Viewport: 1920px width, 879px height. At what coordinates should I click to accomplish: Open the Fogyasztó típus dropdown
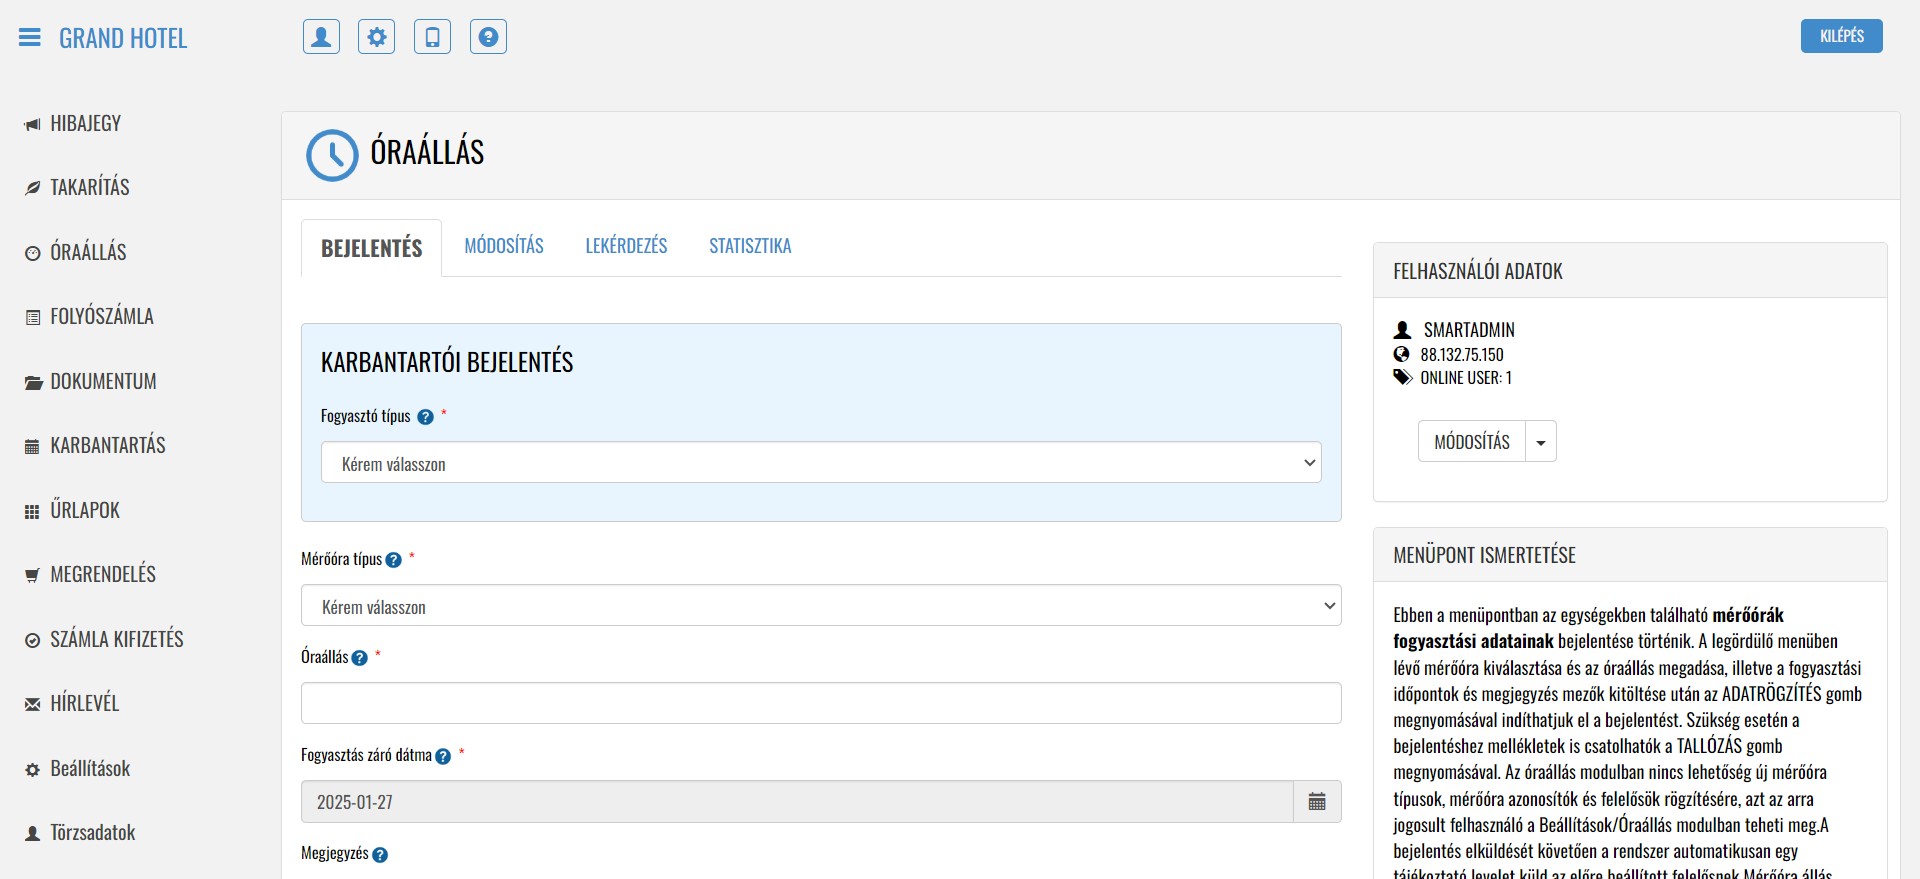820,463
